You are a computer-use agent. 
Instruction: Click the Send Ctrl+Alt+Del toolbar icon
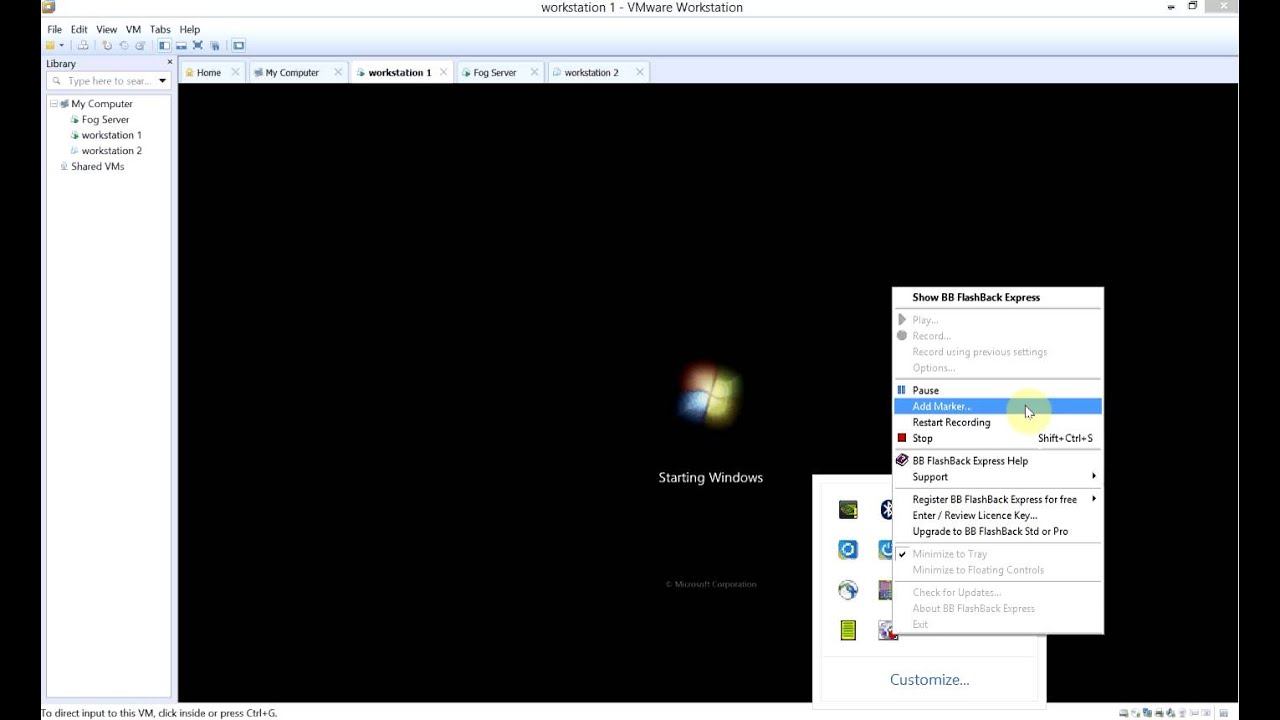click(x=83, y=45)
